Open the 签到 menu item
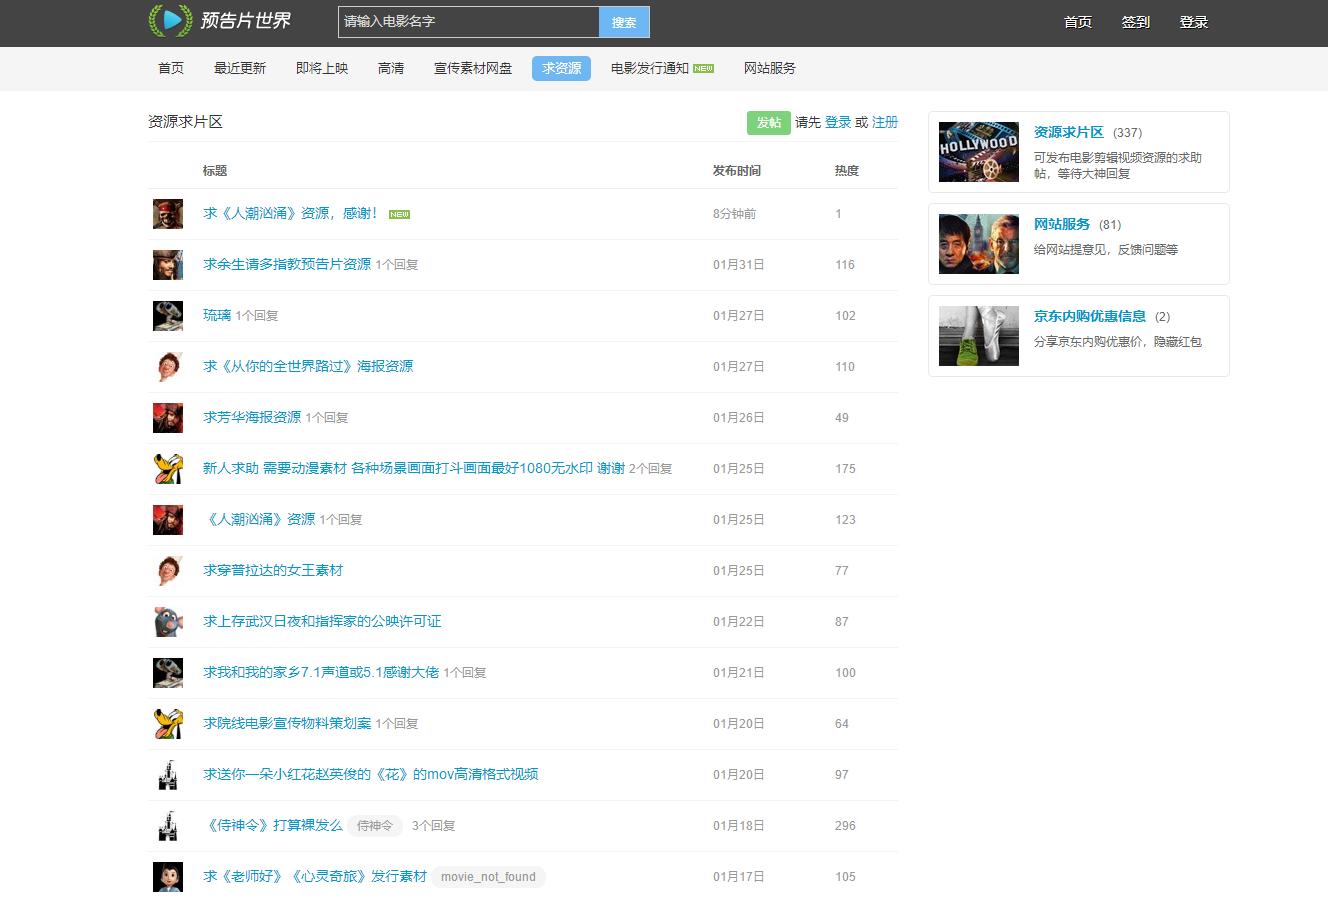 click(x=1135, y=21)
